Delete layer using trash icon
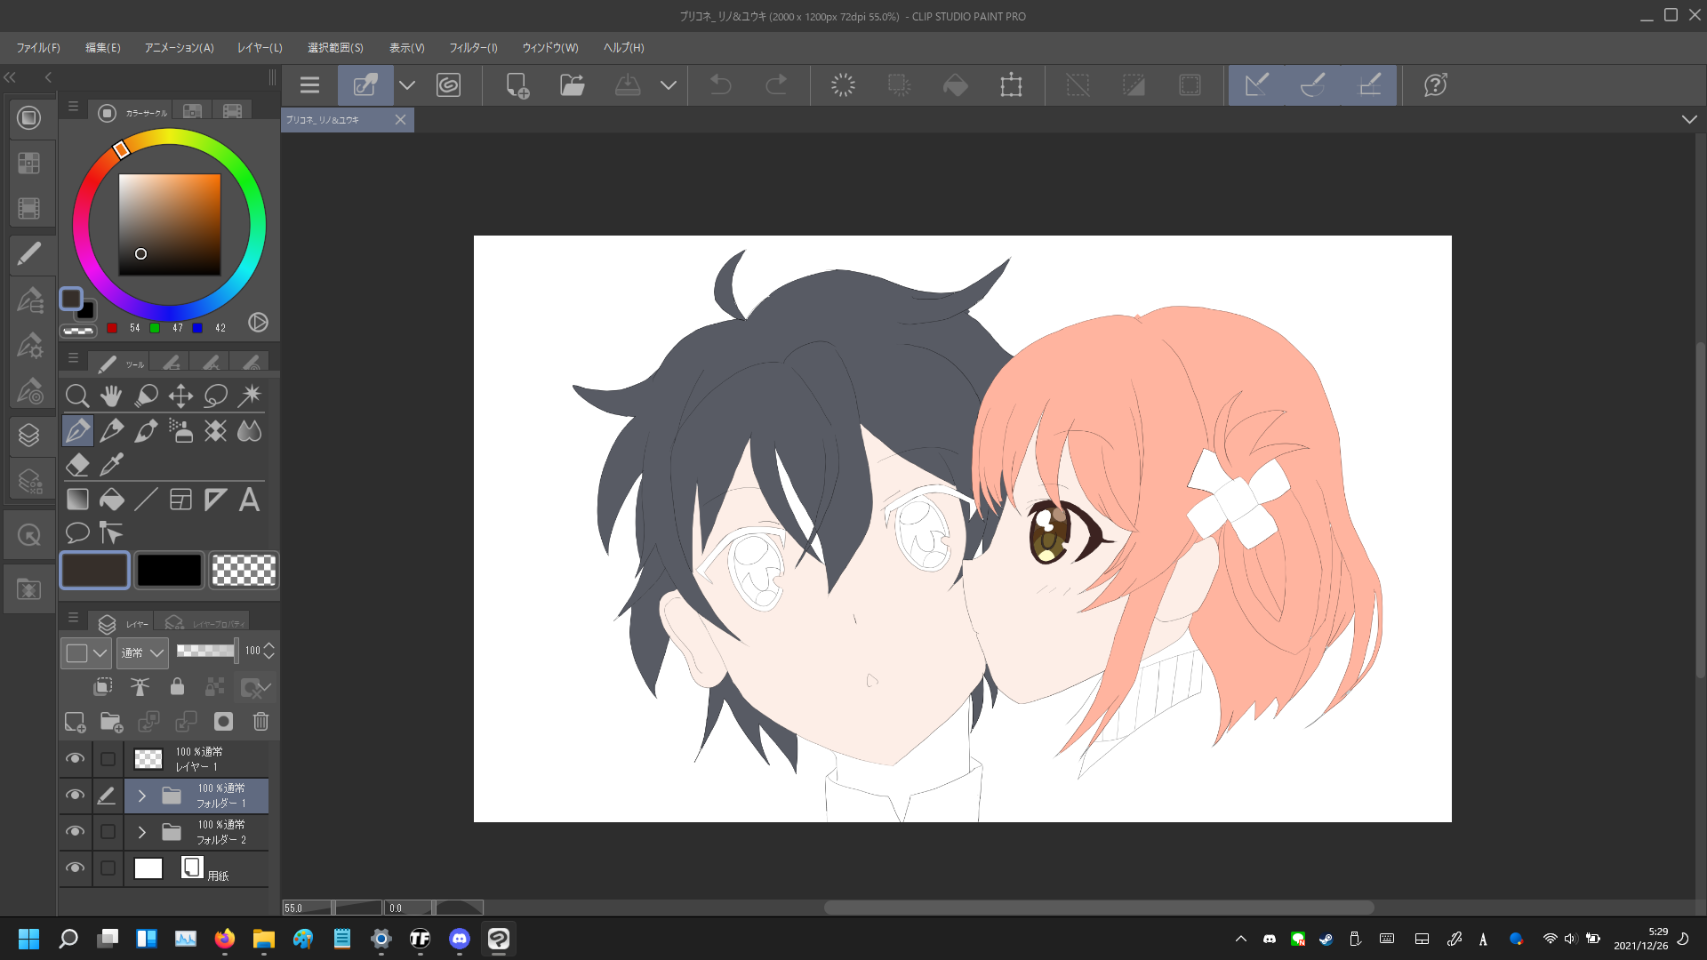This screenshot has height=960, width=1707. (x=261, y=721)
